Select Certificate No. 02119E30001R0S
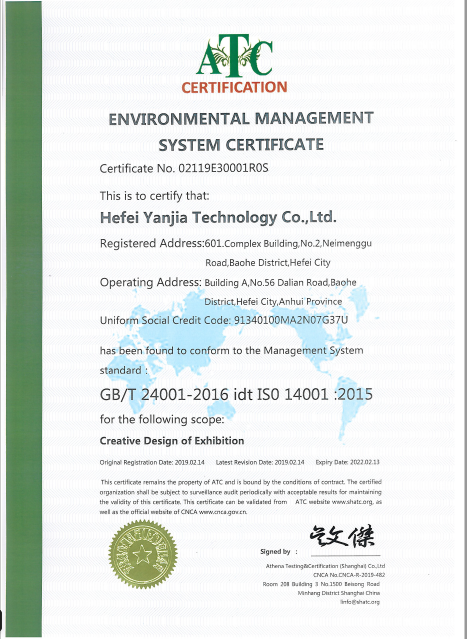Viewport: 467px width, 639px height. point(184,168)
